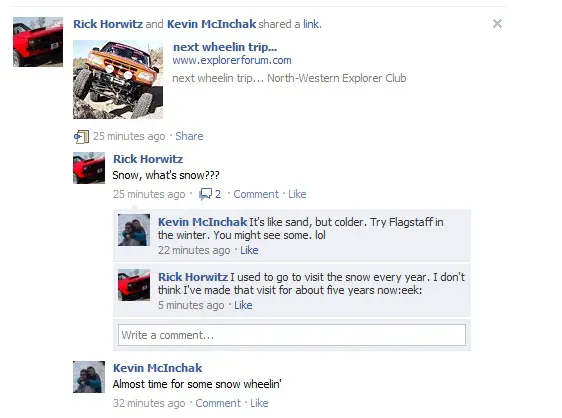This screenshot has width=562, height=418.
Task: Click the large red car profile picture
Action: (38, 42)
